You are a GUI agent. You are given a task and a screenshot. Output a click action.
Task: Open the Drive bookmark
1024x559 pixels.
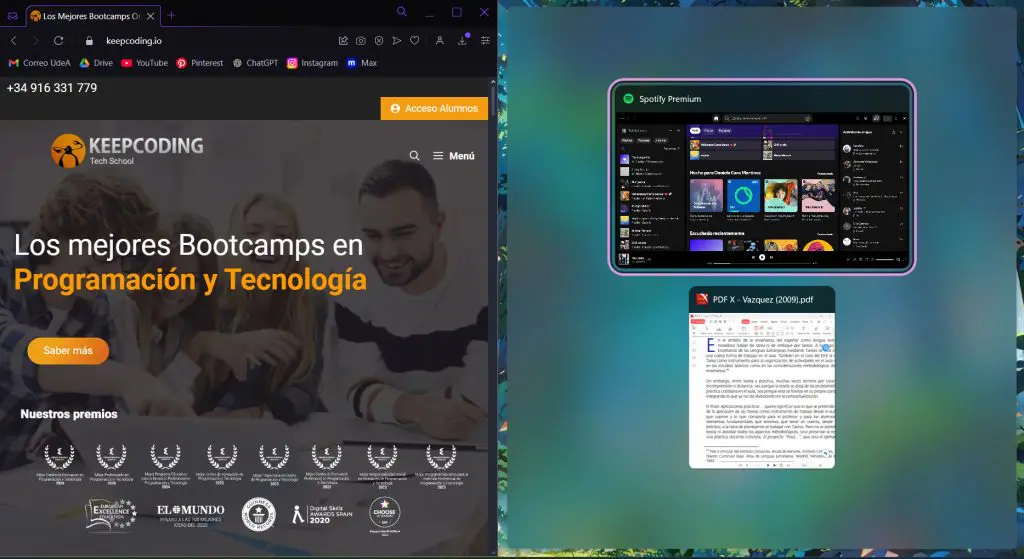pos(96,63)
